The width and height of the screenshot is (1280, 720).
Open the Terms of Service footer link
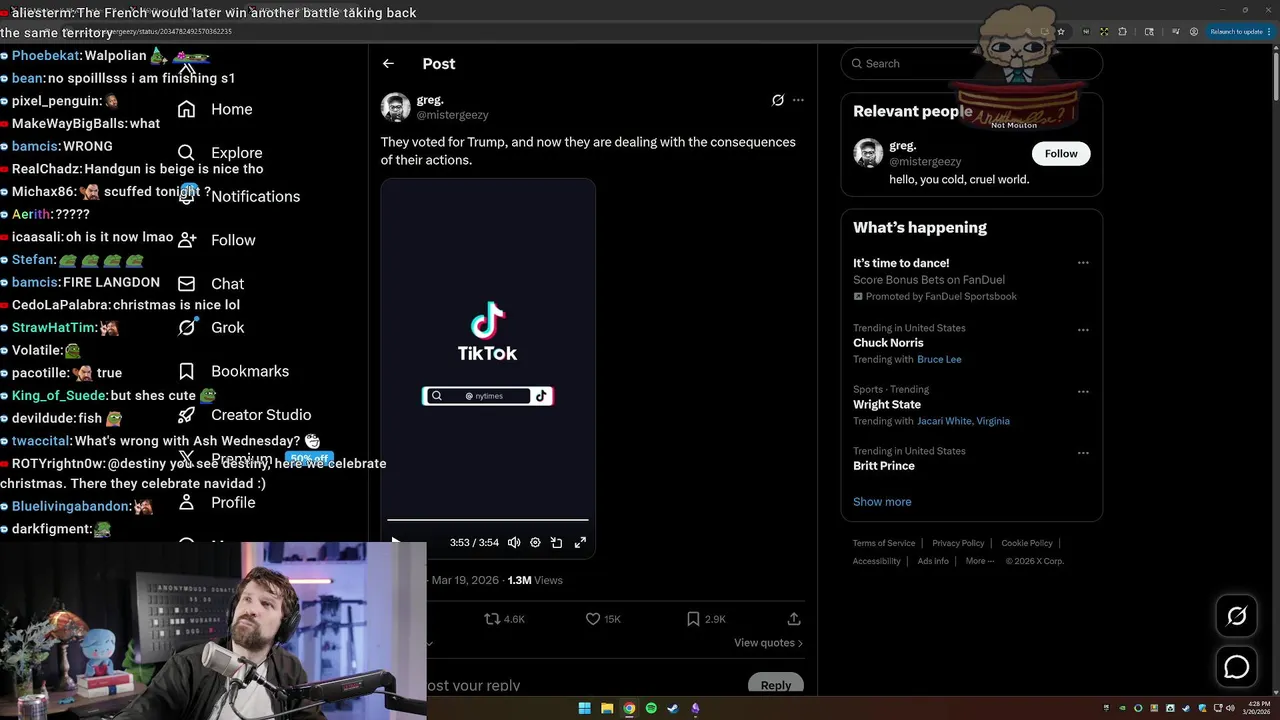884,543
